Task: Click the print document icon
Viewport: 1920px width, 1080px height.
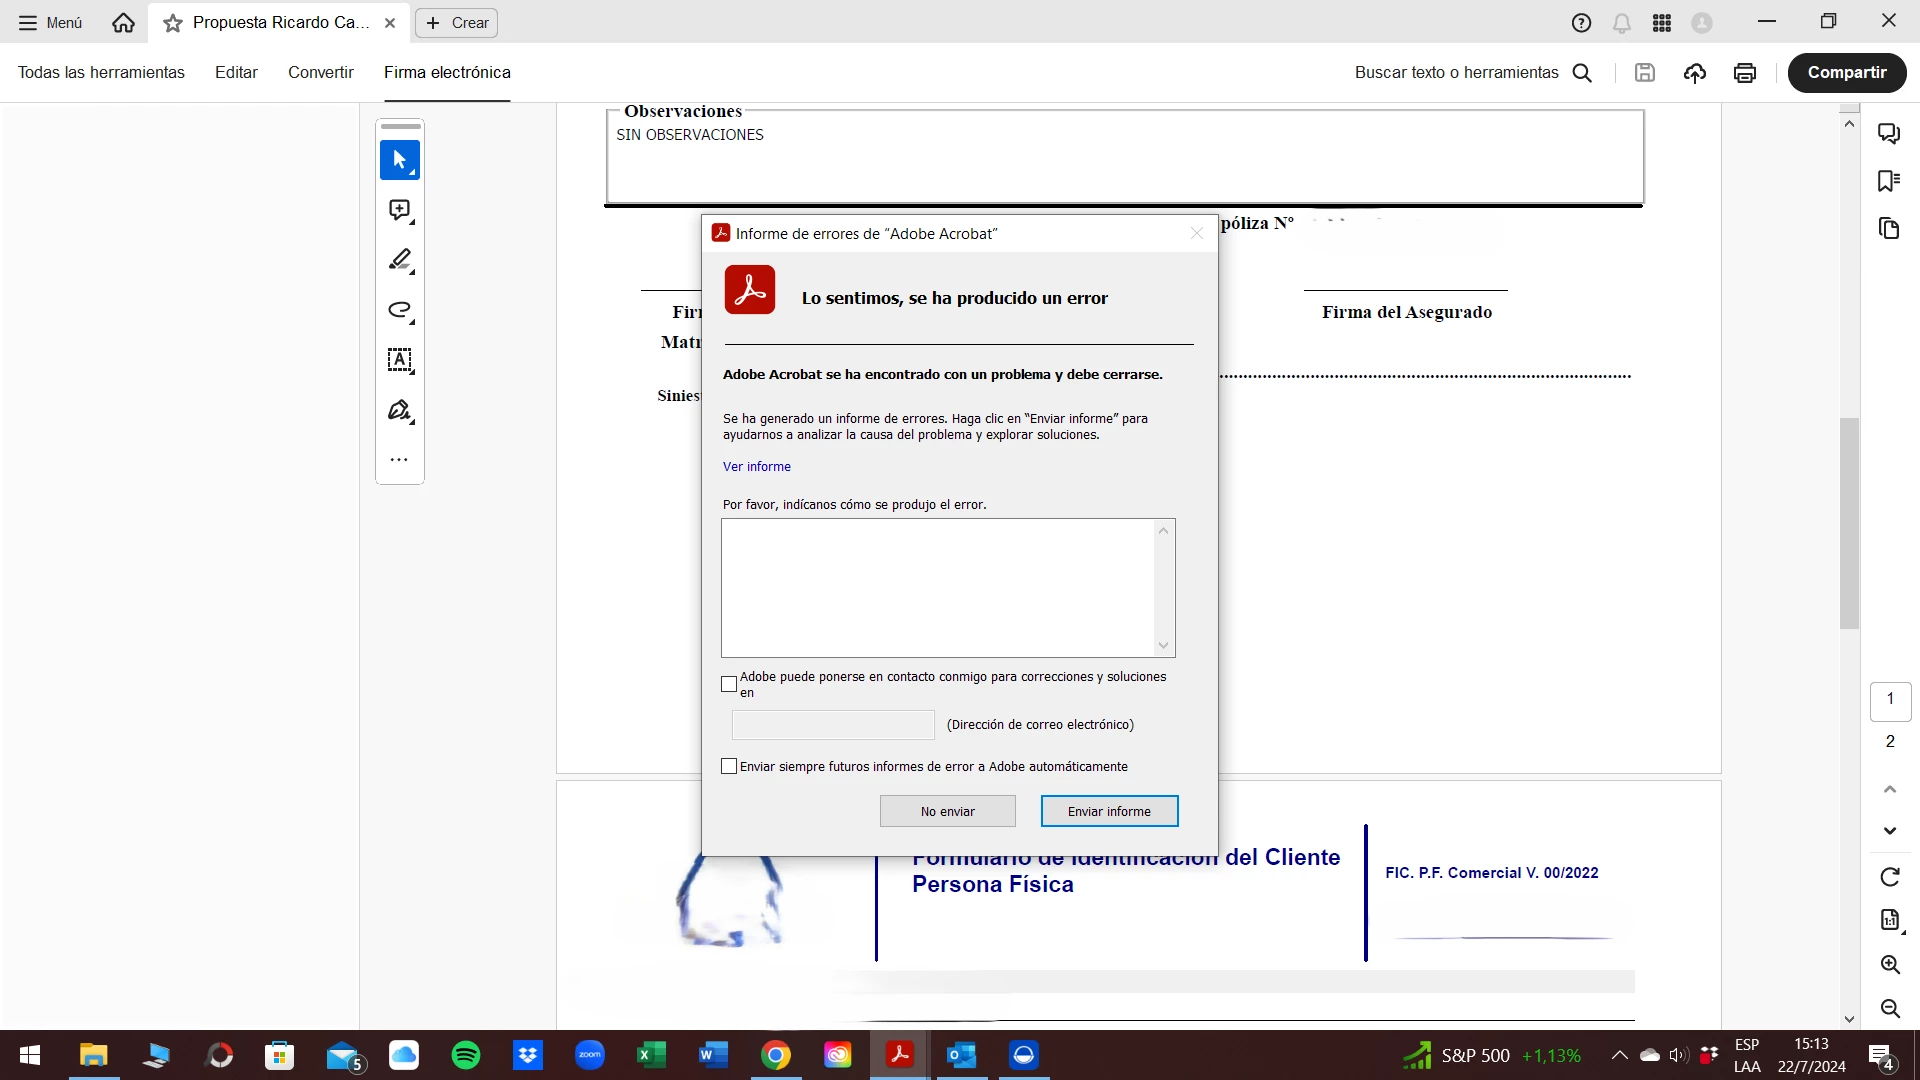Action: [1744, 73]
